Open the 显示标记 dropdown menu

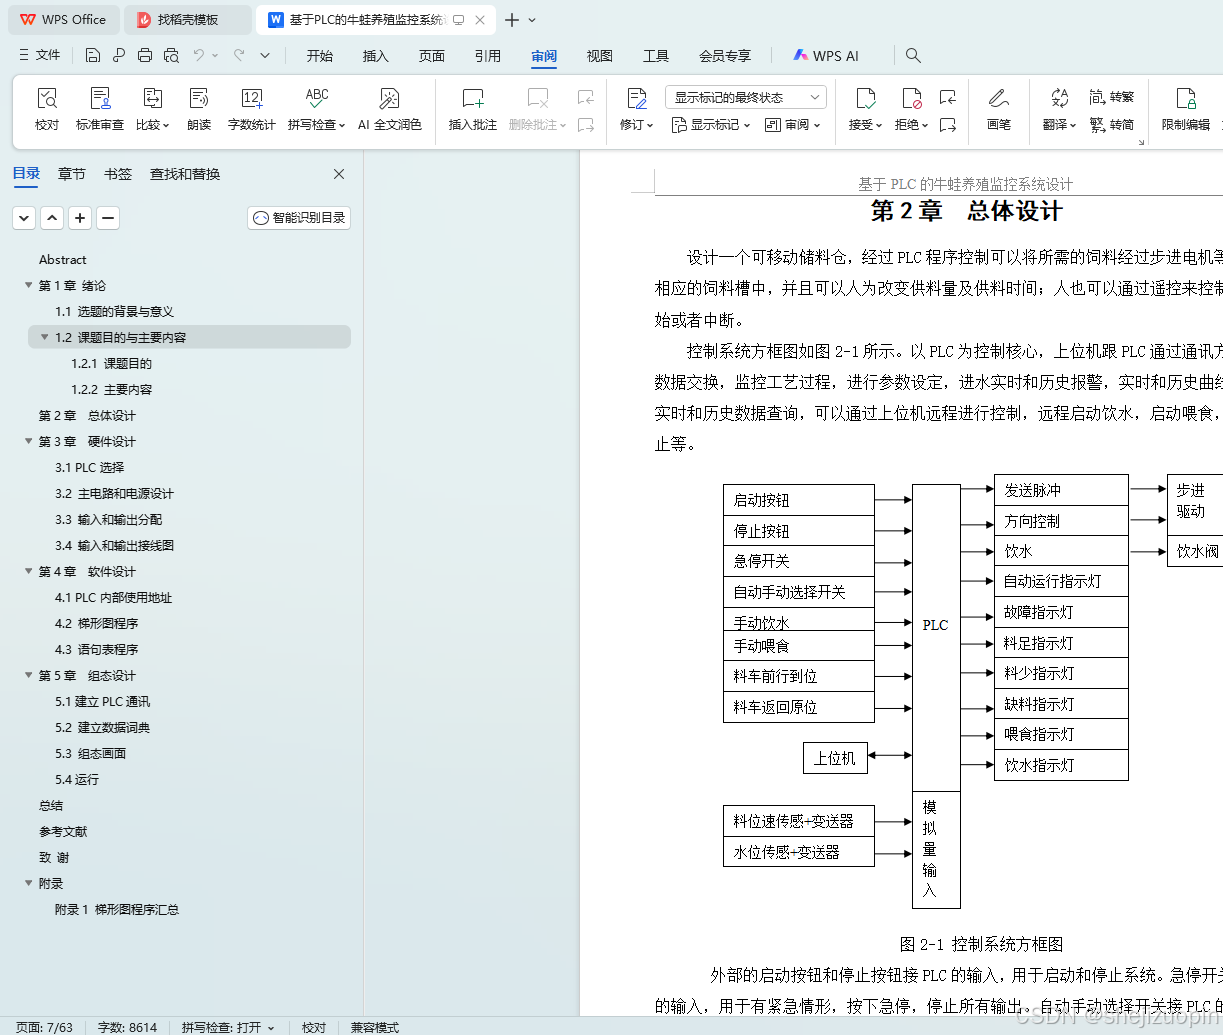coord(710,125)
